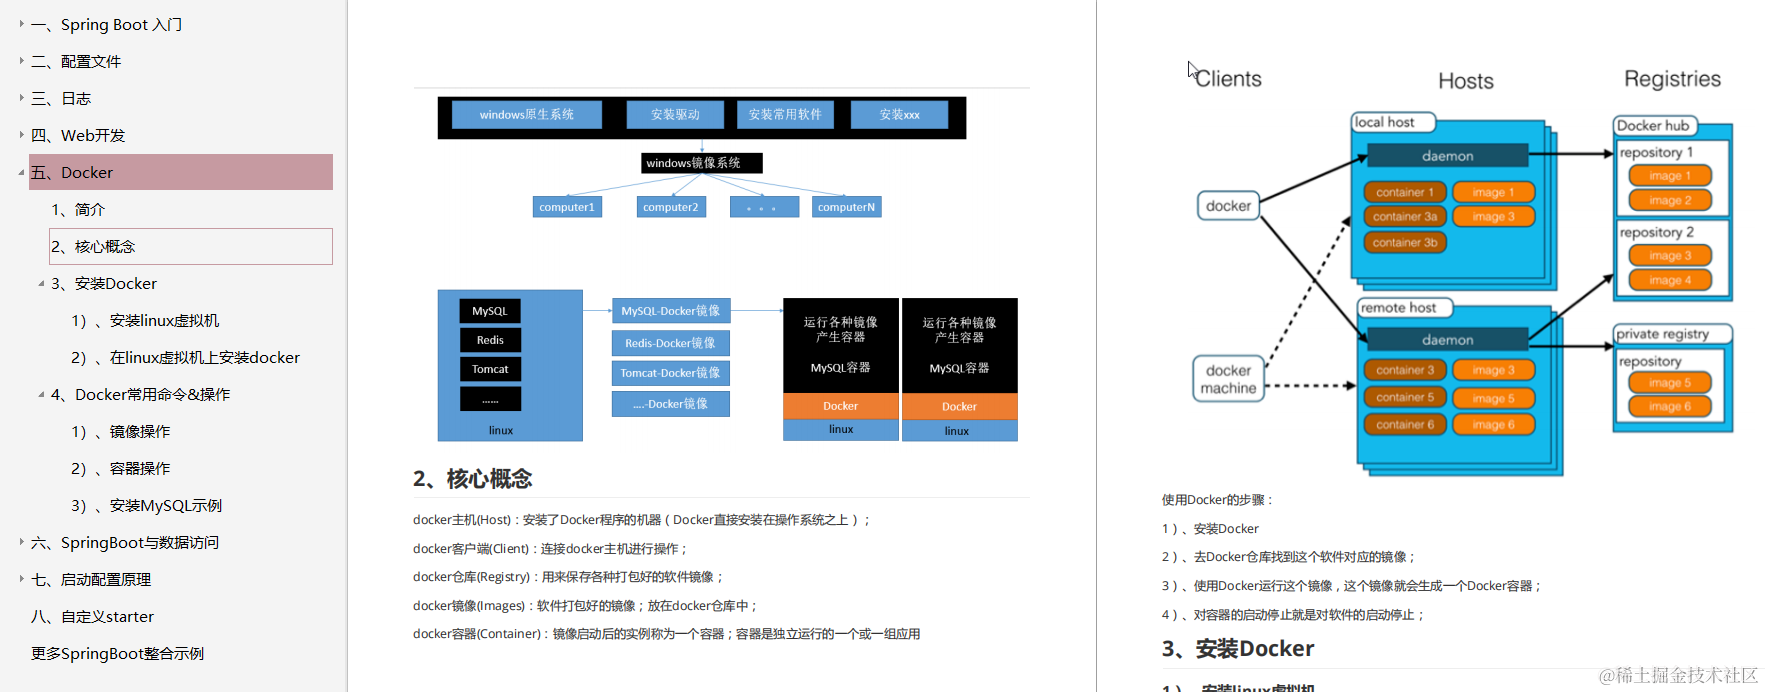Click the line starting docker仓库(Registry)
Screen dimensions: 1765x692
pos(567,577)
